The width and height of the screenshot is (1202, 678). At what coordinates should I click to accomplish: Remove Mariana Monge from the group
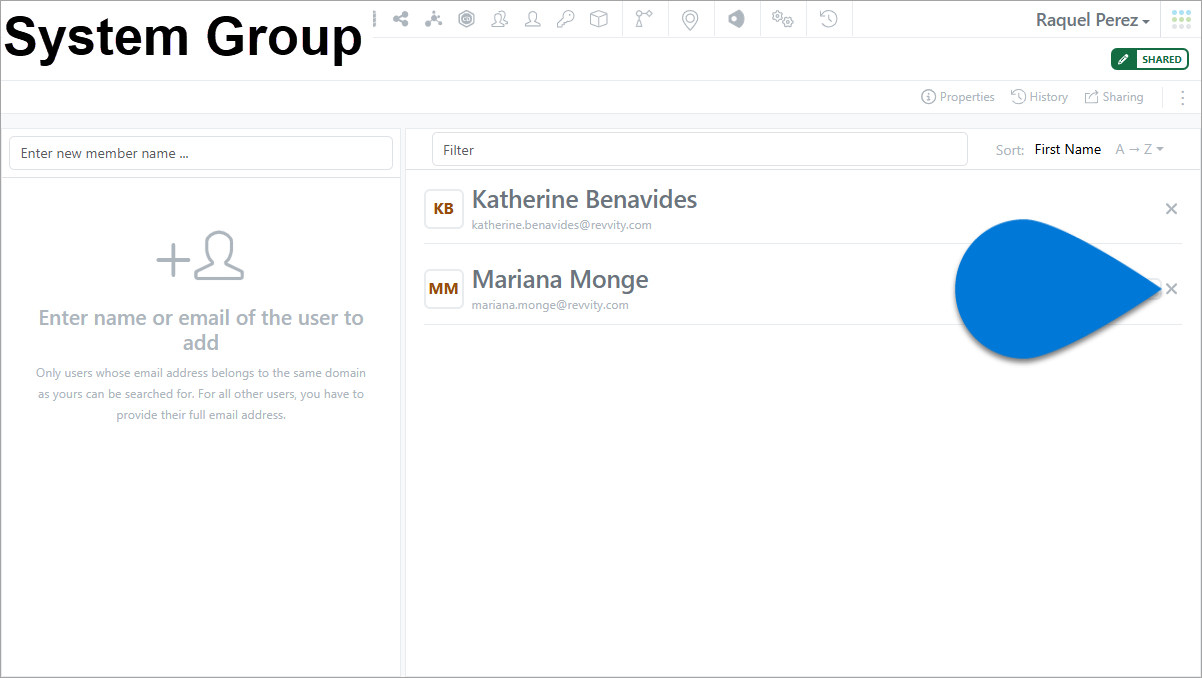click(1172, 289)
